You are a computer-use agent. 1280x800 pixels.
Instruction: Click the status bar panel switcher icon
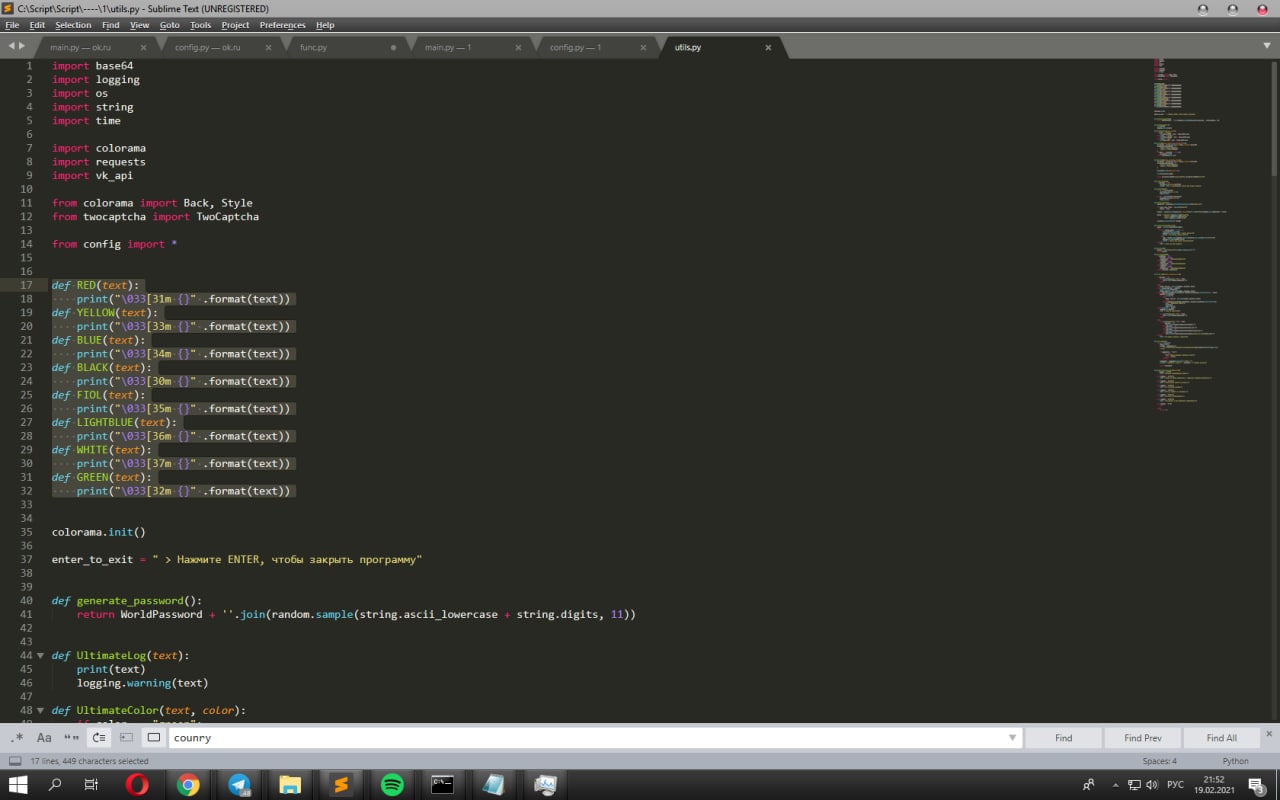pyautogui.click(x=15, y=761)
